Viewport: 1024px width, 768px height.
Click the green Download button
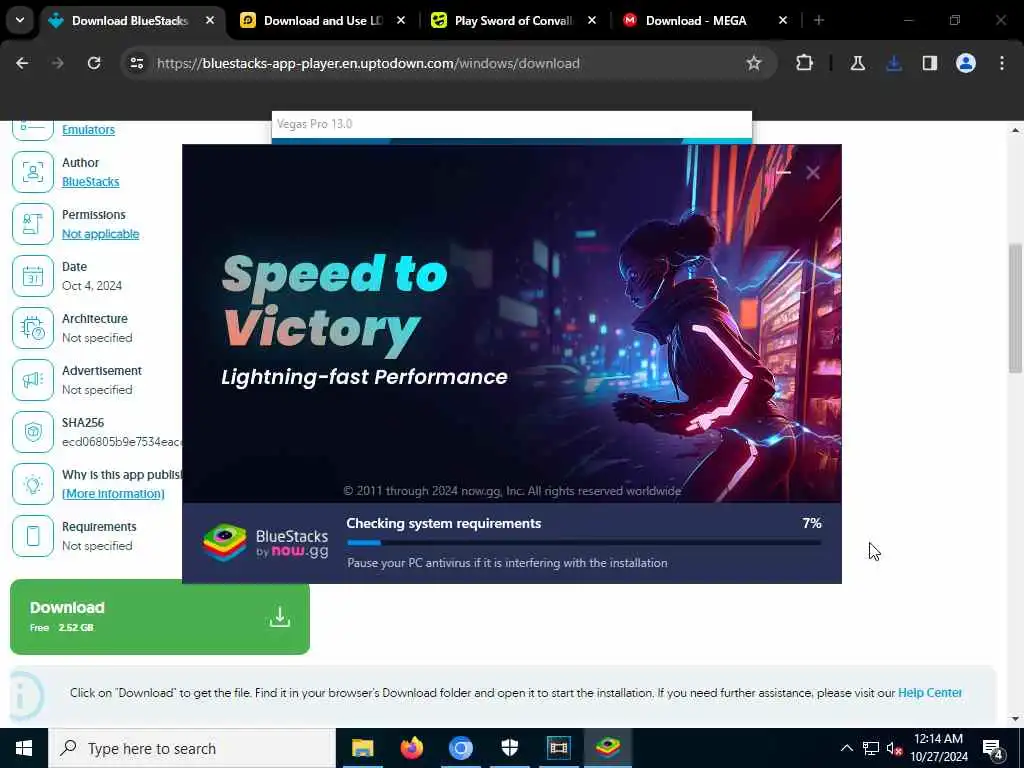[x=160, y=617]
